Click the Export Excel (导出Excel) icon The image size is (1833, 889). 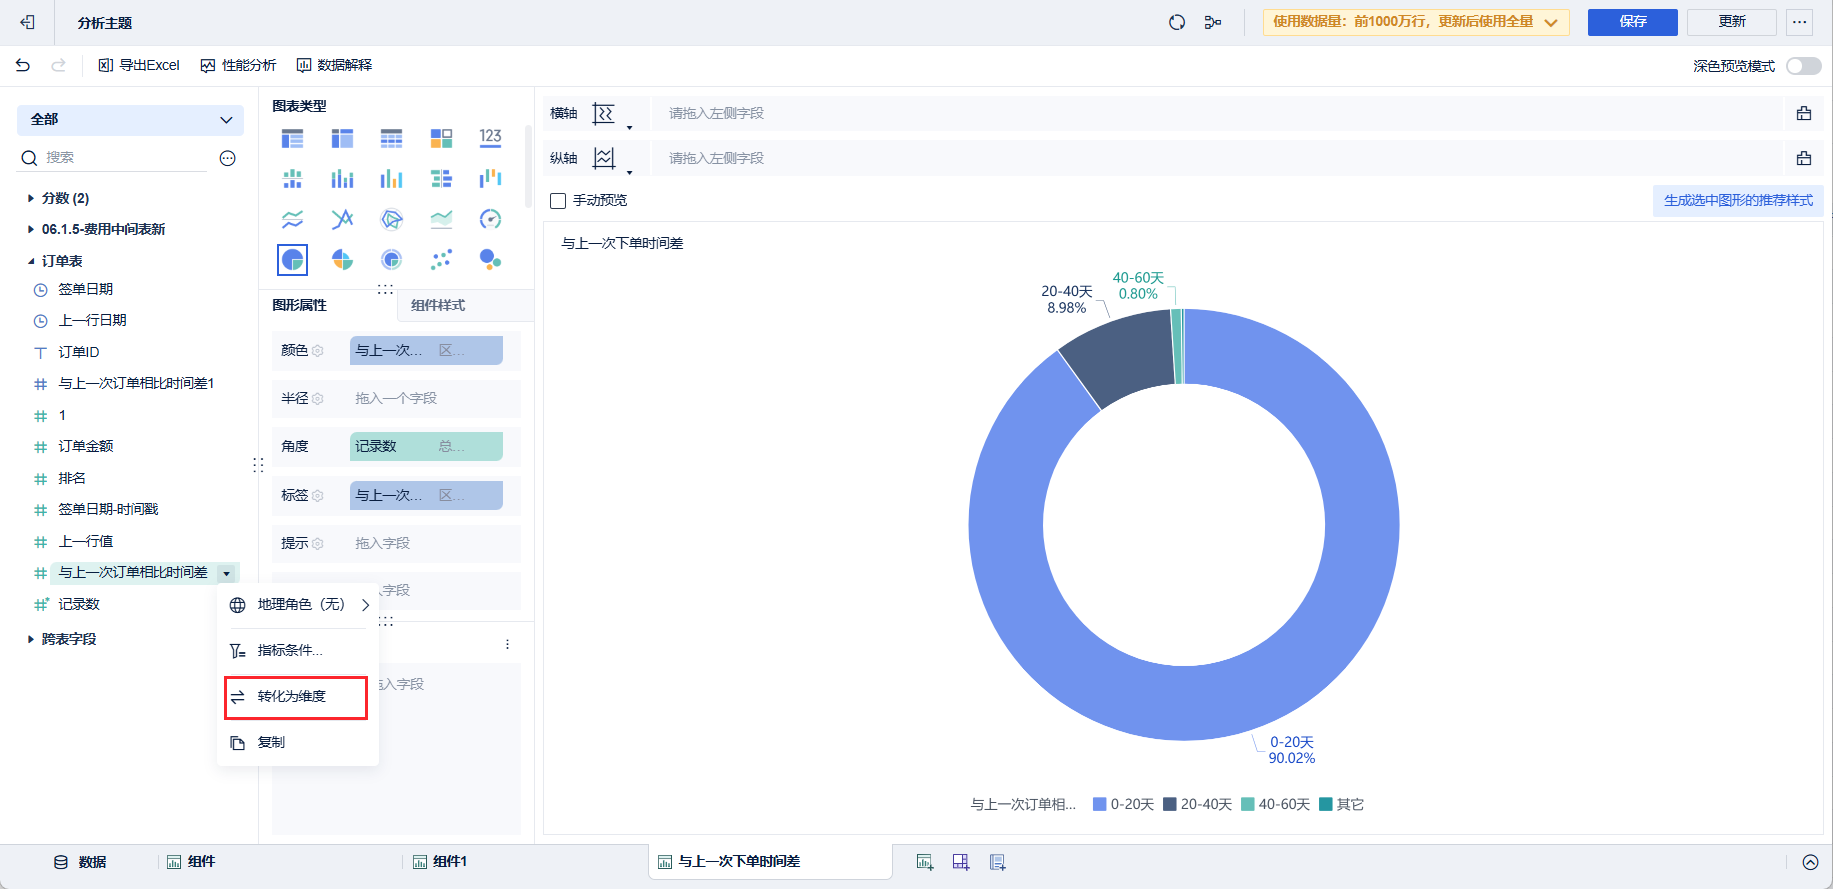[x=105, y=65]
